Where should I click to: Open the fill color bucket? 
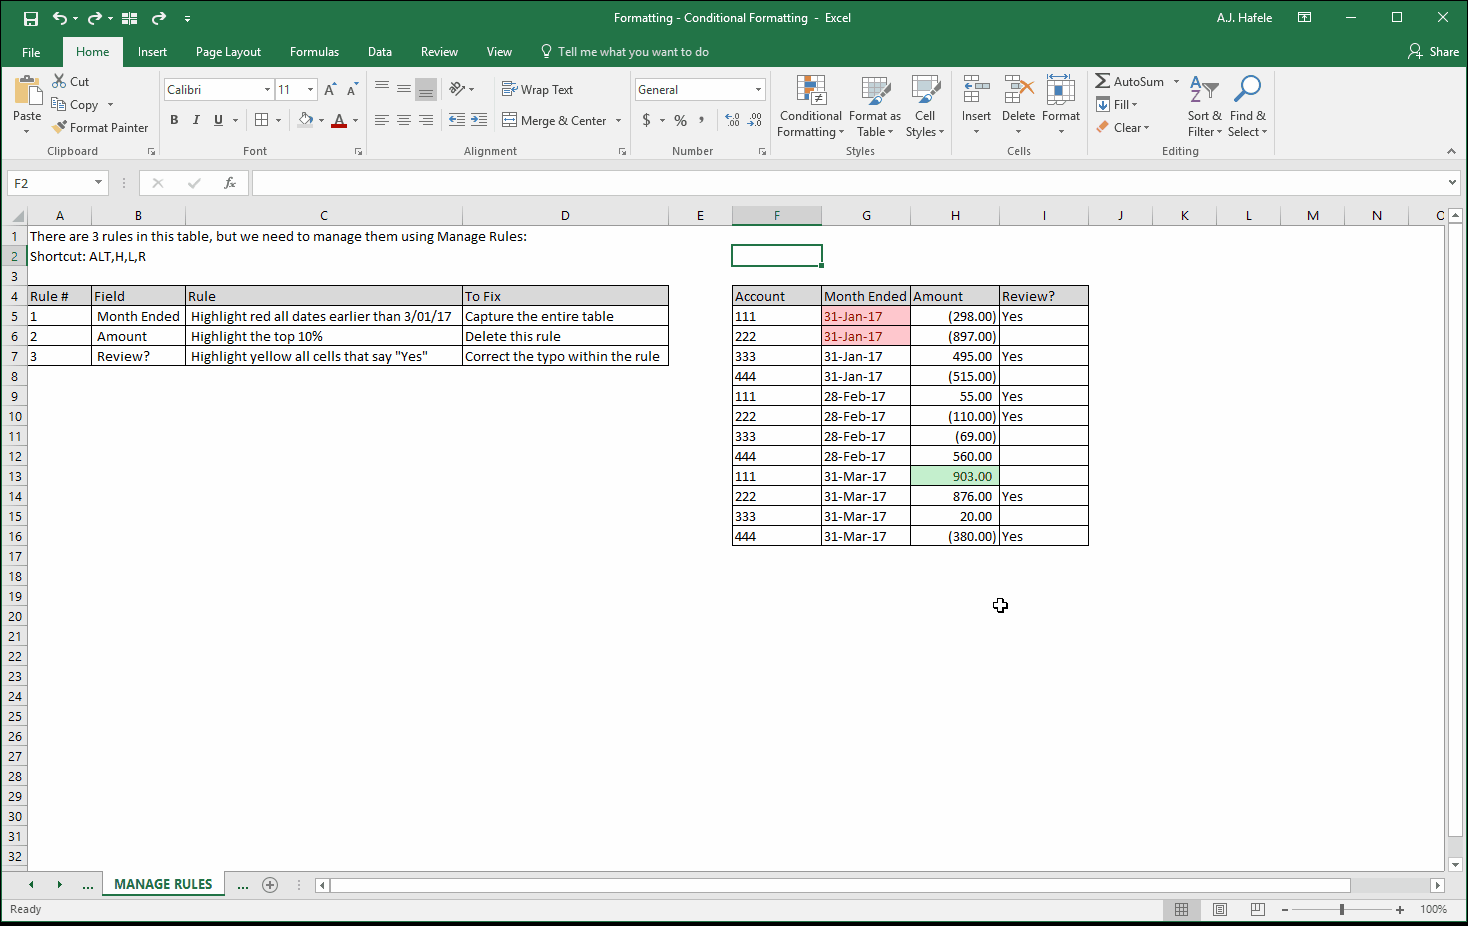click(x=306, y=120)
